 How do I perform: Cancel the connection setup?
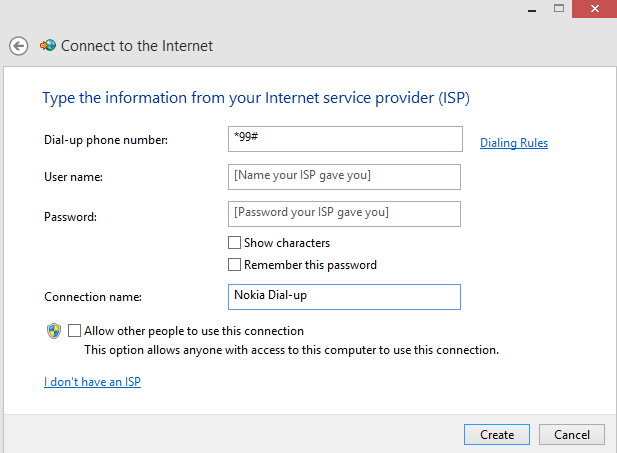point(572,435)
